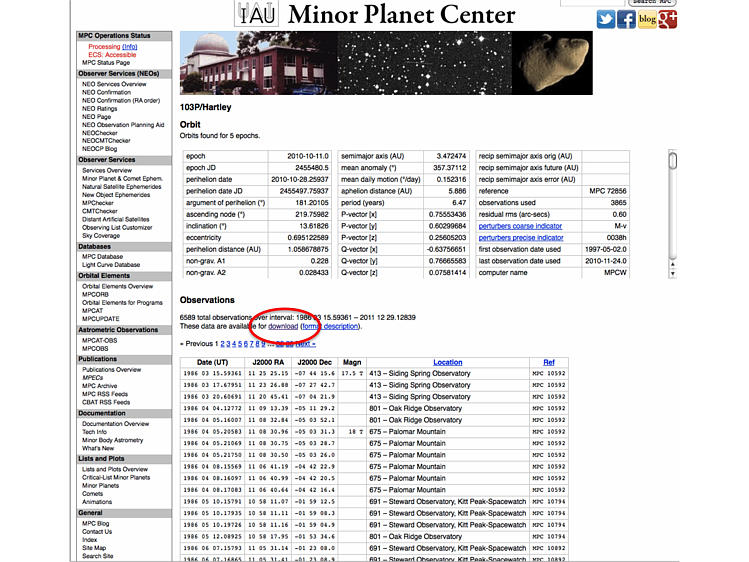Sort table by Location column header
The height and width of the screenshot is (562, 749).
[447, 362]
